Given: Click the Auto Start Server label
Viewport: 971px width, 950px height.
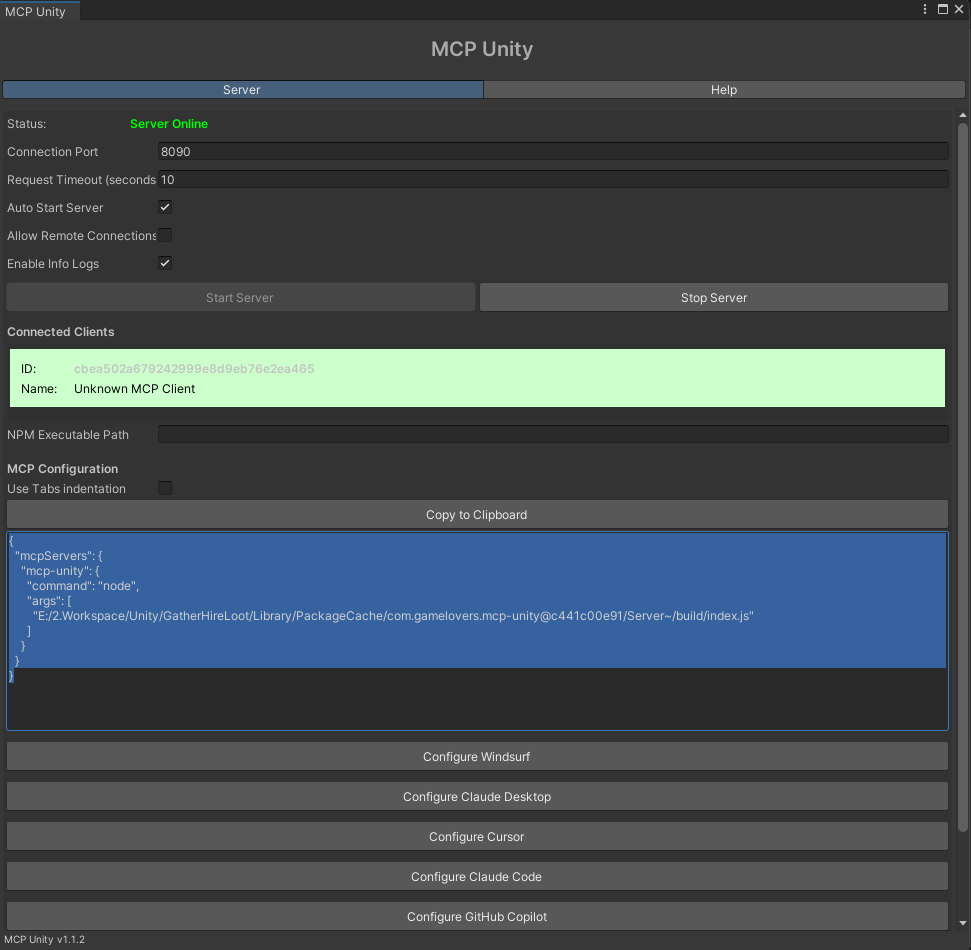Looking at the screenshot, I should tap(55, 207).
